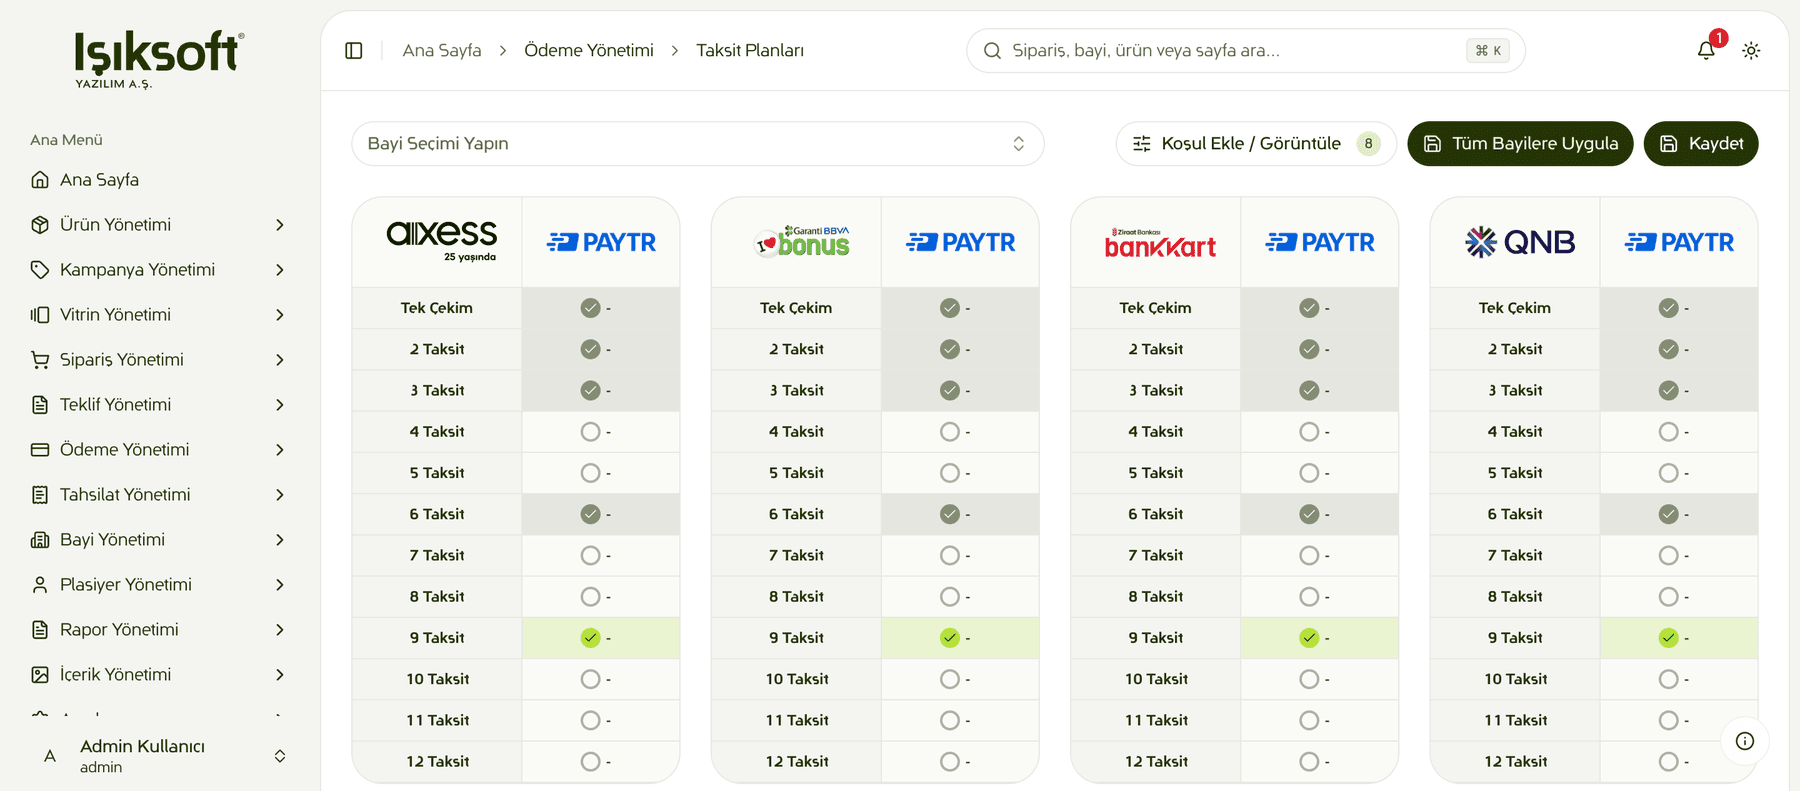This screenshot has width=1800, height=791.
Task: Click the Axess card logo
Action: [441, 241]
